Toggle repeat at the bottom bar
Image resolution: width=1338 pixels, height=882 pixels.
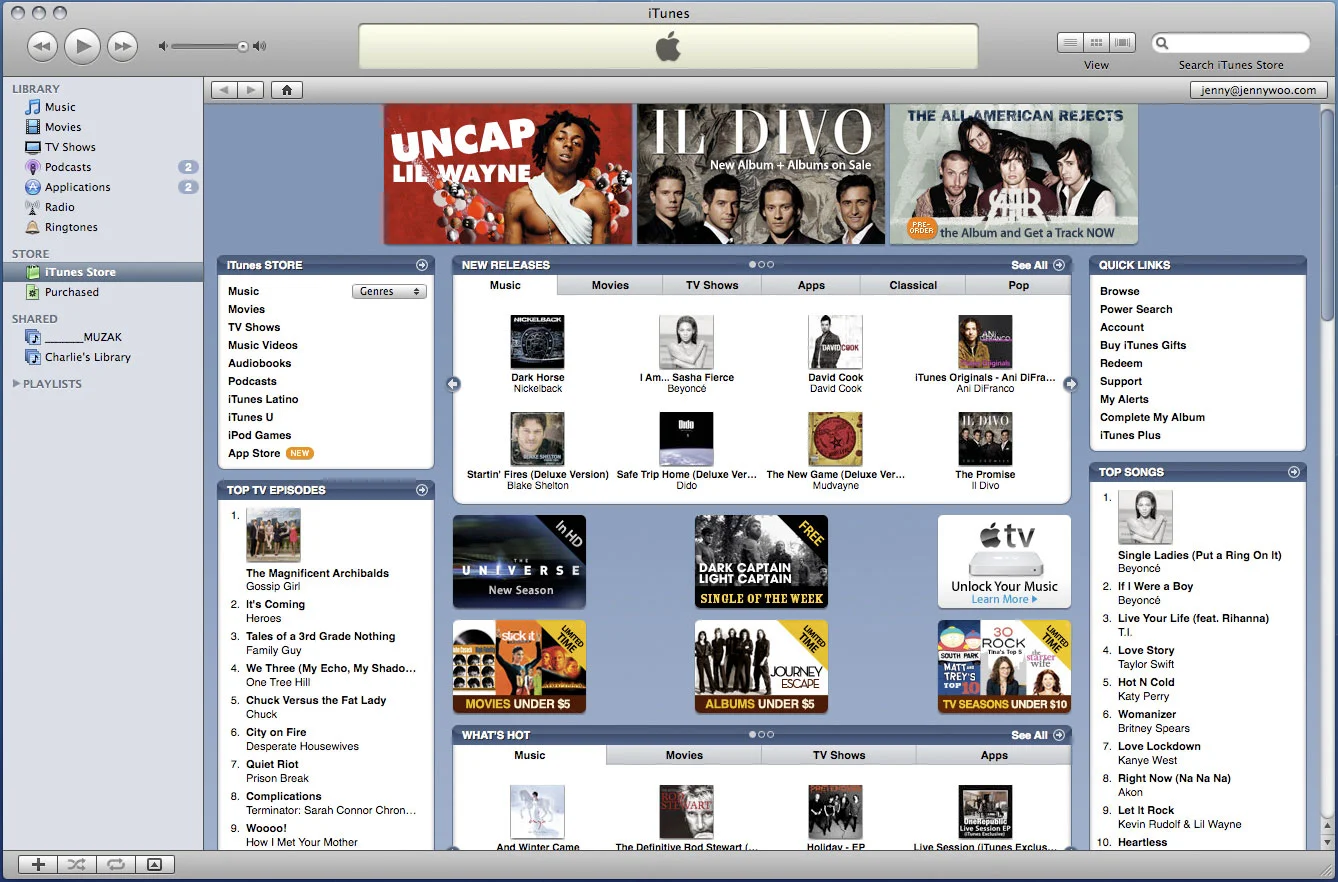click(116, 865)
